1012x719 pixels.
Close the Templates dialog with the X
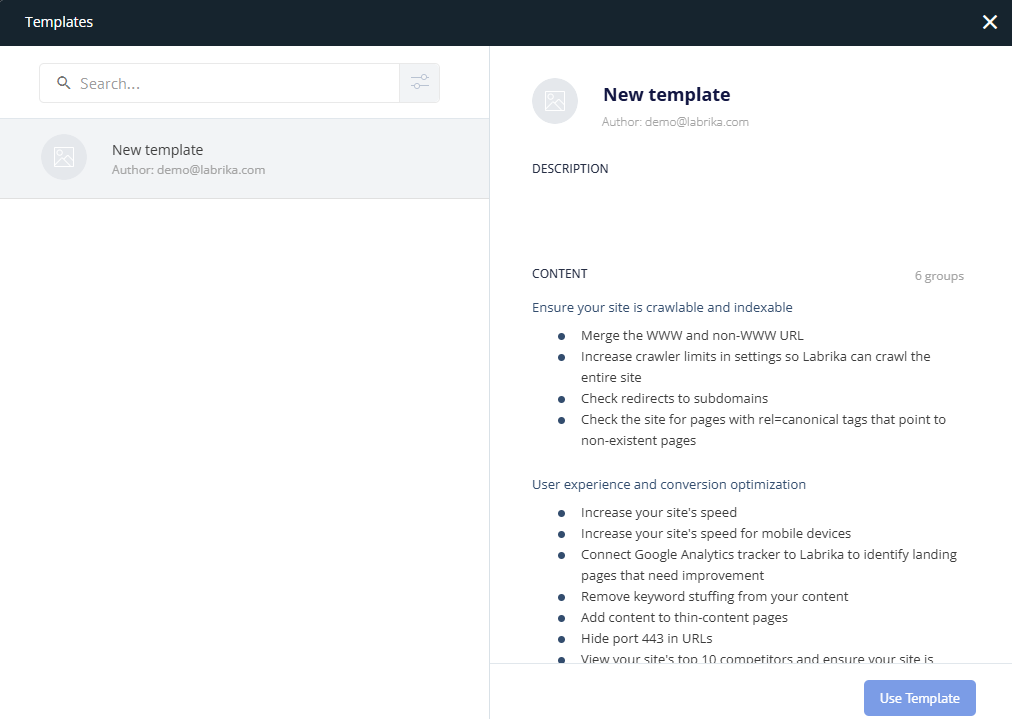tap(989, 22)
